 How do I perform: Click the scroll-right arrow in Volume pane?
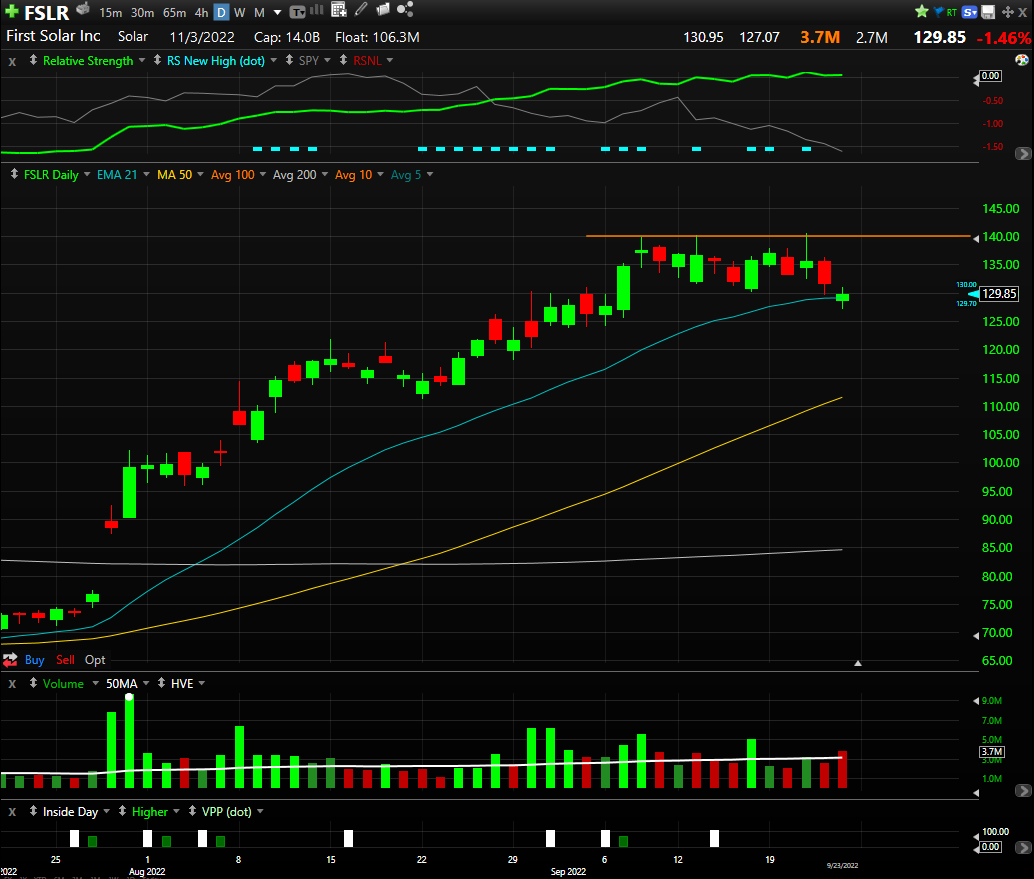pyautogui.click(x=1023, y=790)
